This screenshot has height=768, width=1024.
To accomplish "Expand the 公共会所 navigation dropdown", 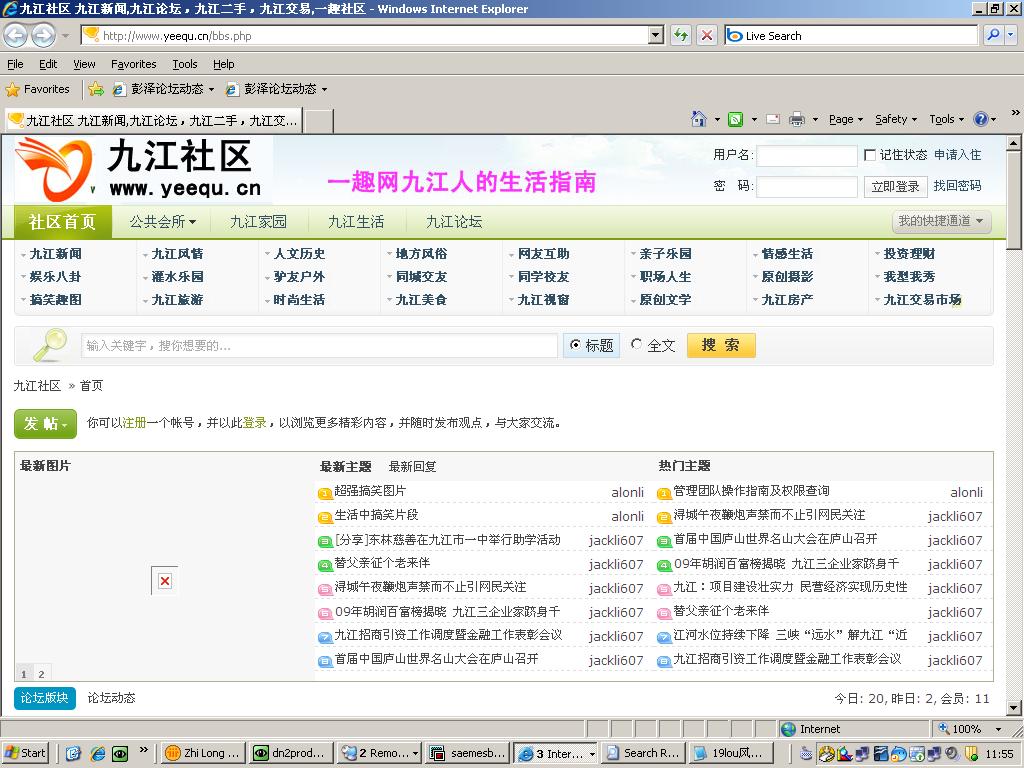I will pos(162,222).
